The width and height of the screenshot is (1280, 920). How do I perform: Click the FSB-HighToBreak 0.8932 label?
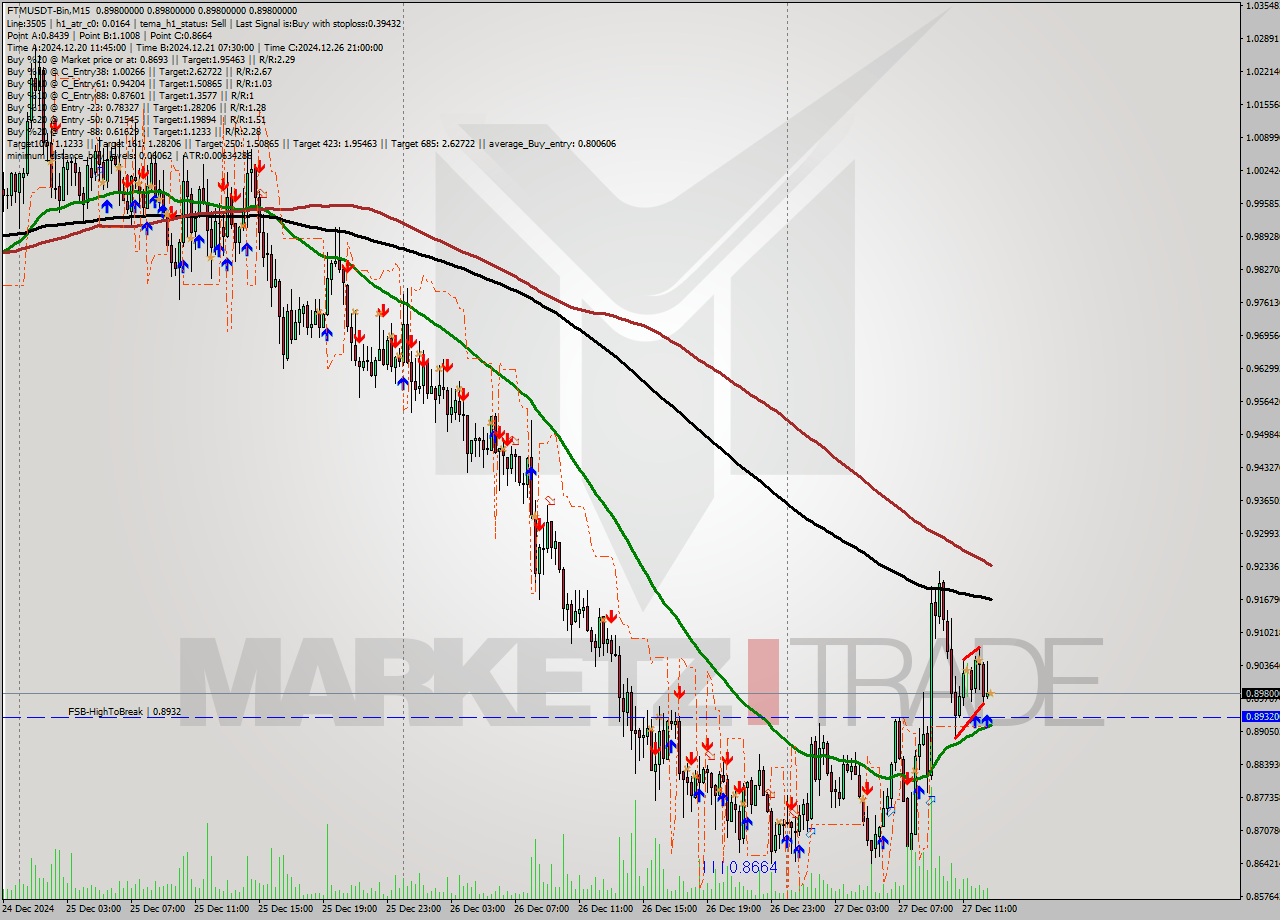124,711
